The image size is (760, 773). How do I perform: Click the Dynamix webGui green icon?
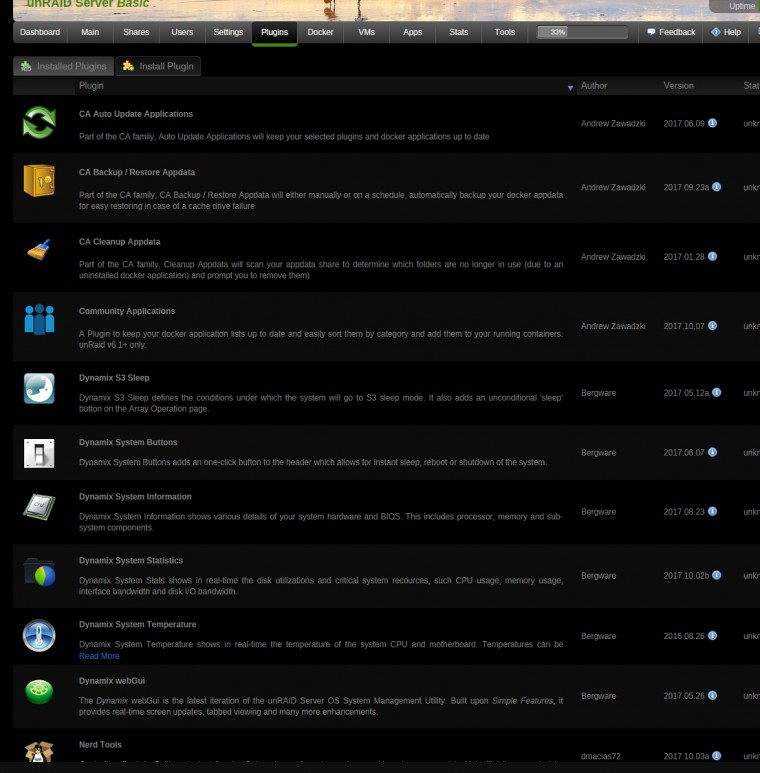click(39, 691)
